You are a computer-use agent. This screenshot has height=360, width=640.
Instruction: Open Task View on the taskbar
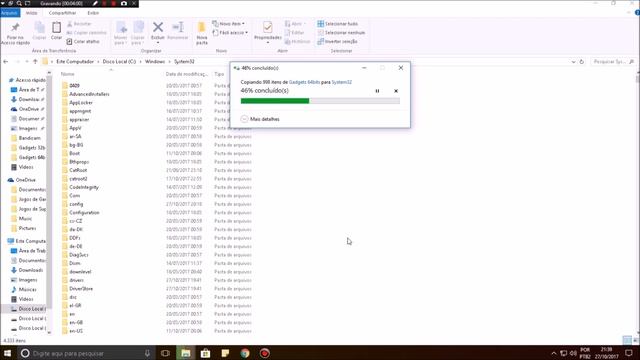(165, 353)
